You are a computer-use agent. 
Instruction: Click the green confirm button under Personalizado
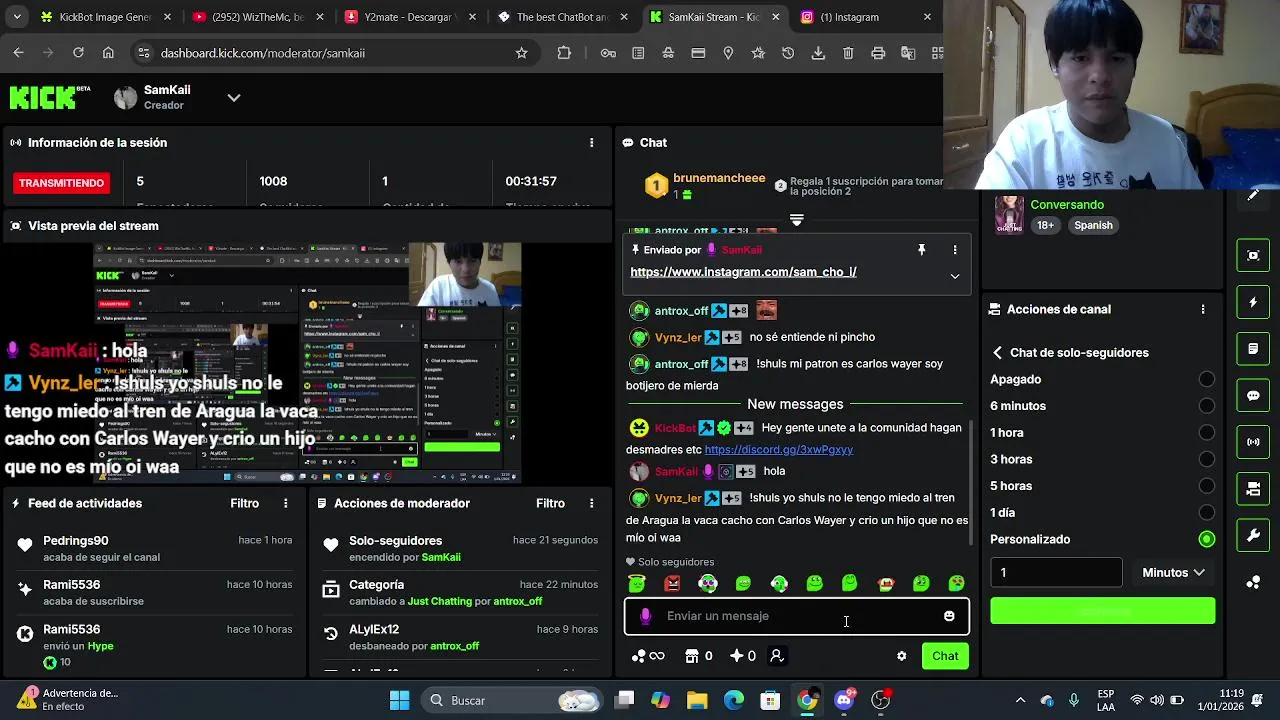[x=1102, y=611]
